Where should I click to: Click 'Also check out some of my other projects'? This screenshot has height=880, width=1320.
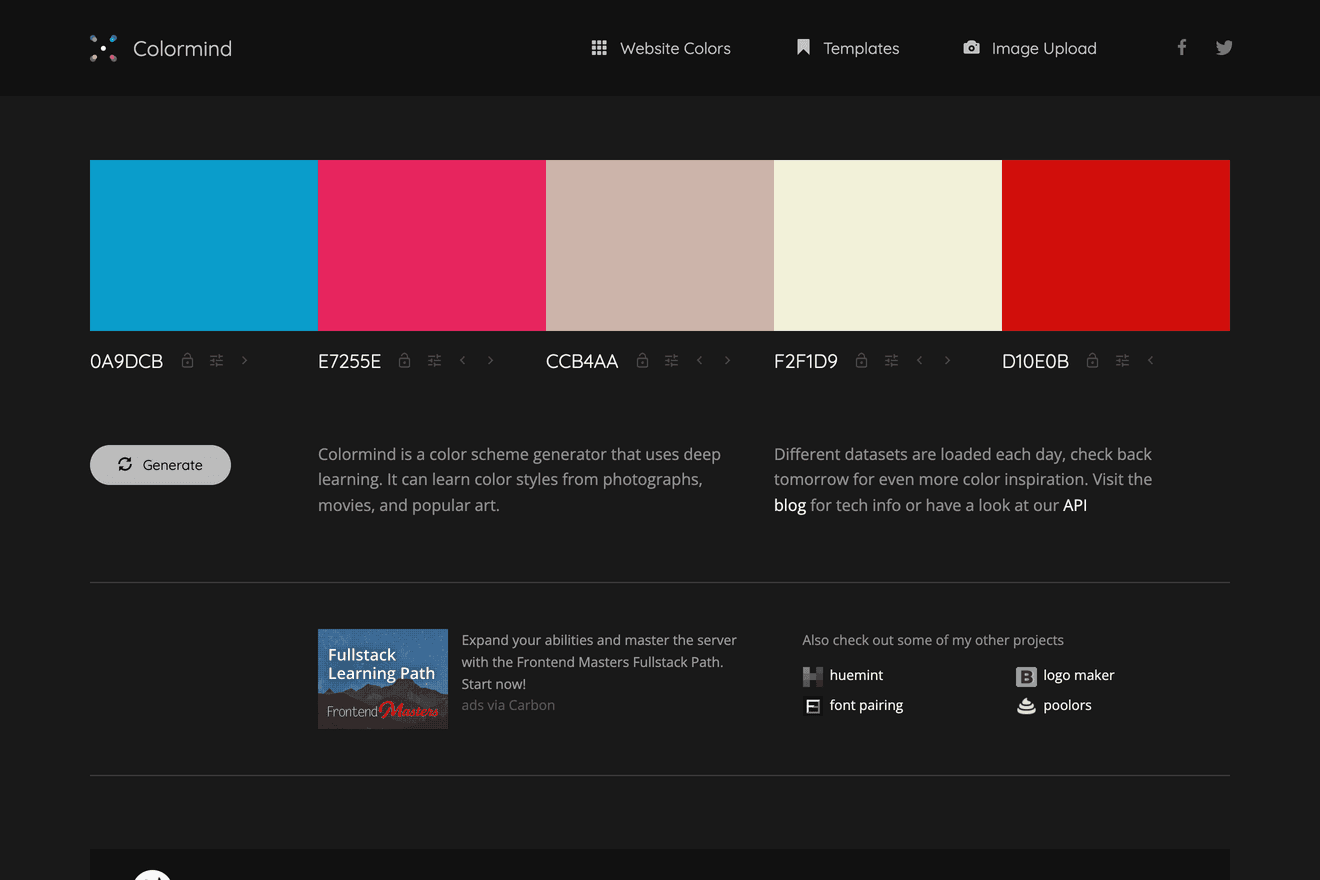coord(933,640)
